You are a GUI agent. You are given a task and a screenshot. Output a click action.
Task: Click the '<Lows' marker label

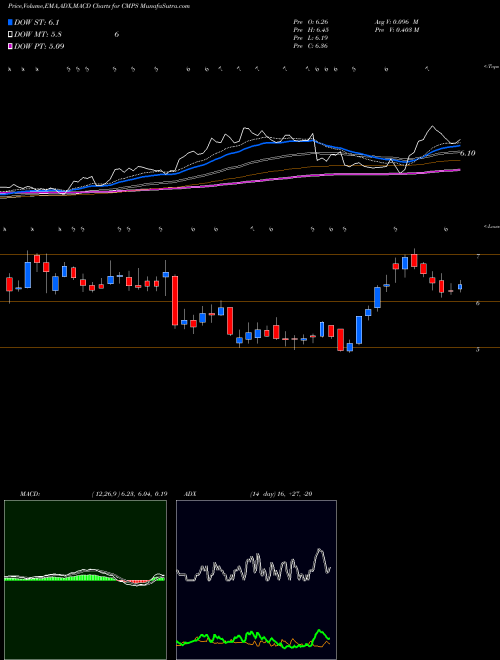tap(492, 227)
